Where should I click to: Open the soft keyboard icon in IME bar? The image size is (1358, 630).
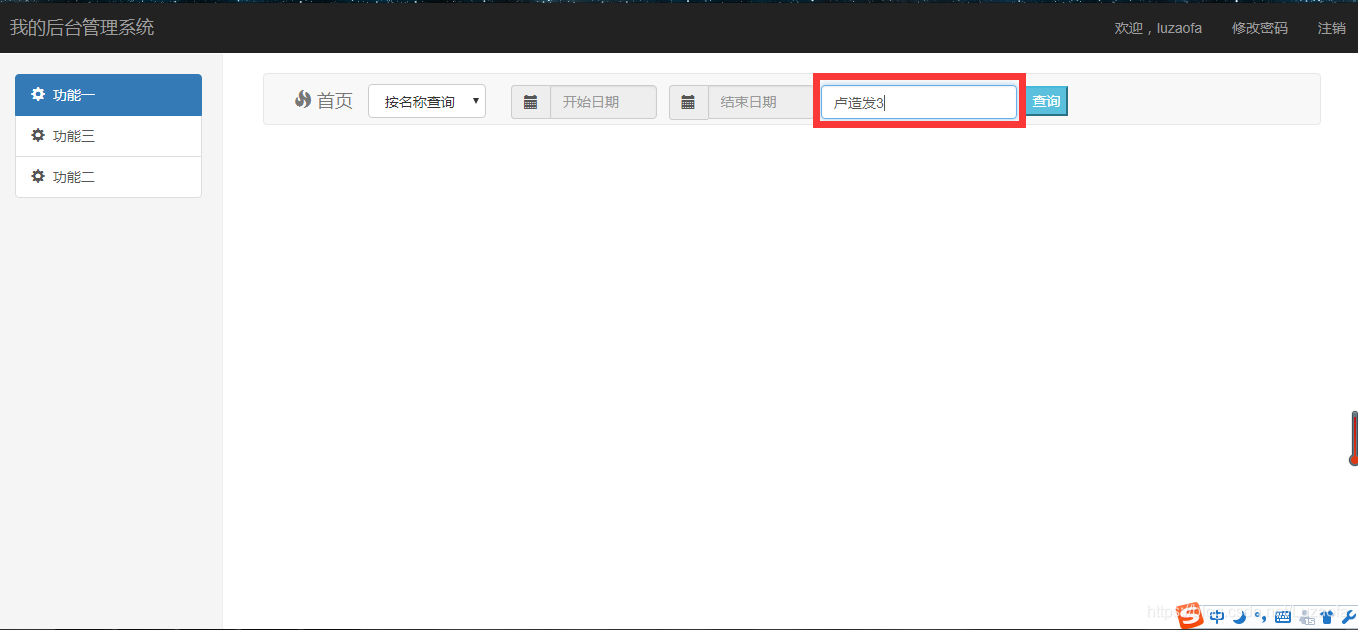tap(1283, 617)
